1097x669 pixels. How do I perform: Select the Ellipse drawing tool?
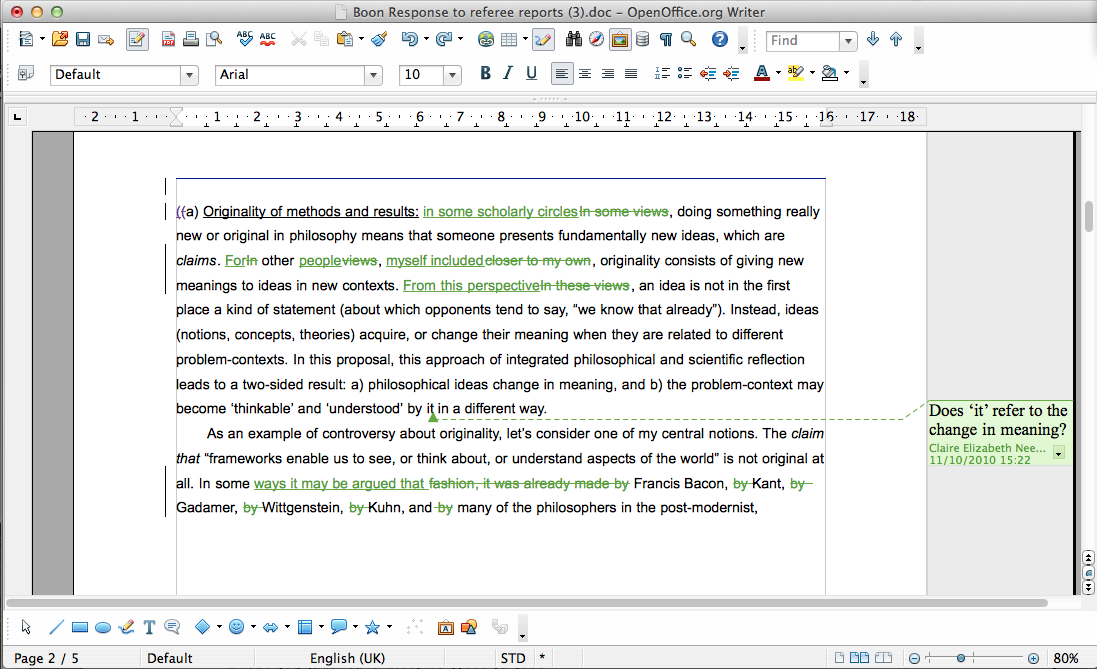[103, 627]
